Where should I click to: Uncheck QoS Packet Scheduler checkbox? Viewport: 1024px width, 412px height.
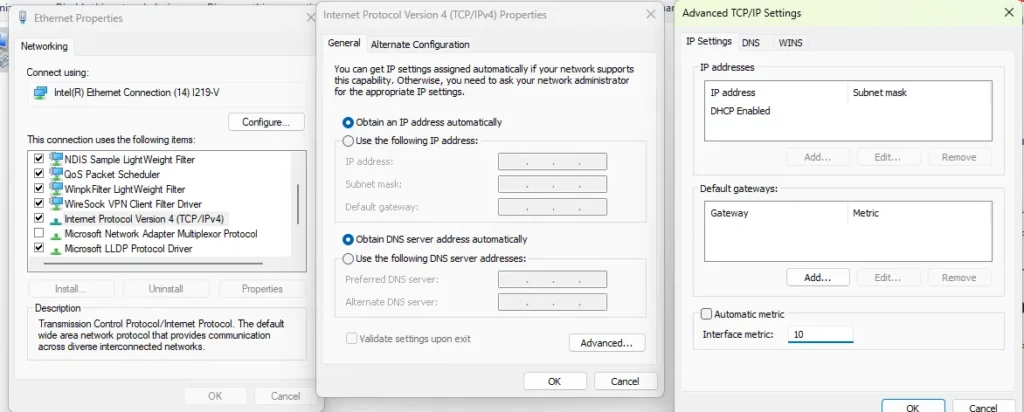[39, 174]
